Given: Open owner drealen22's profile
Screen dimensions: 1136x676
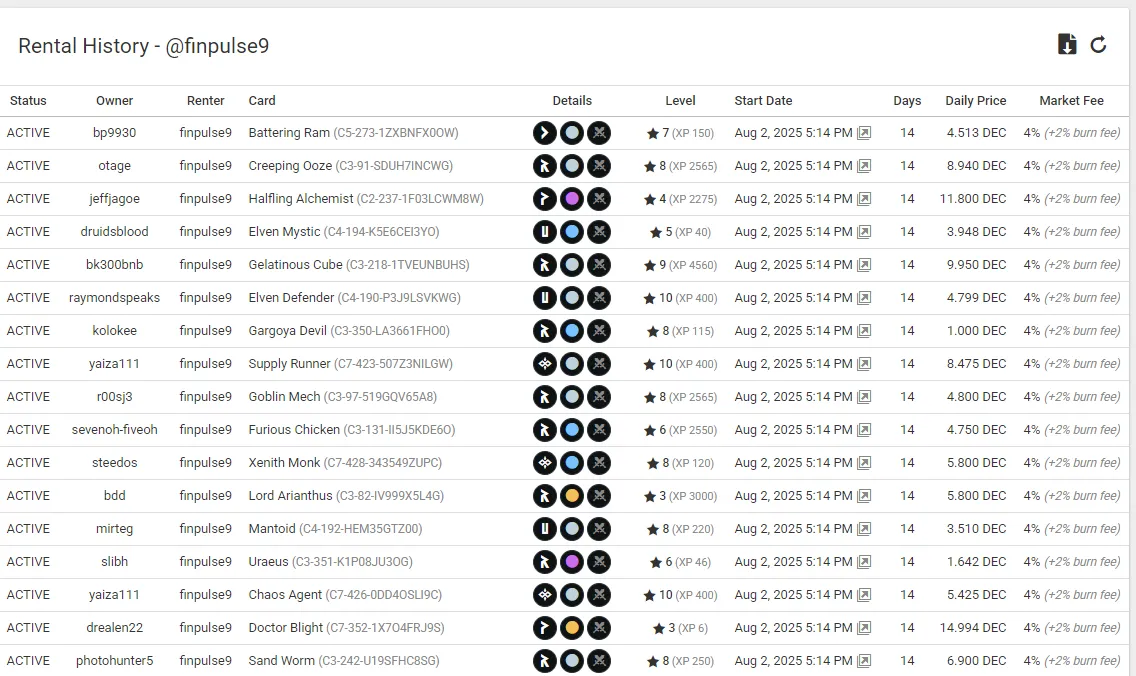Looking at the screenshot, I should coord(114,627).
